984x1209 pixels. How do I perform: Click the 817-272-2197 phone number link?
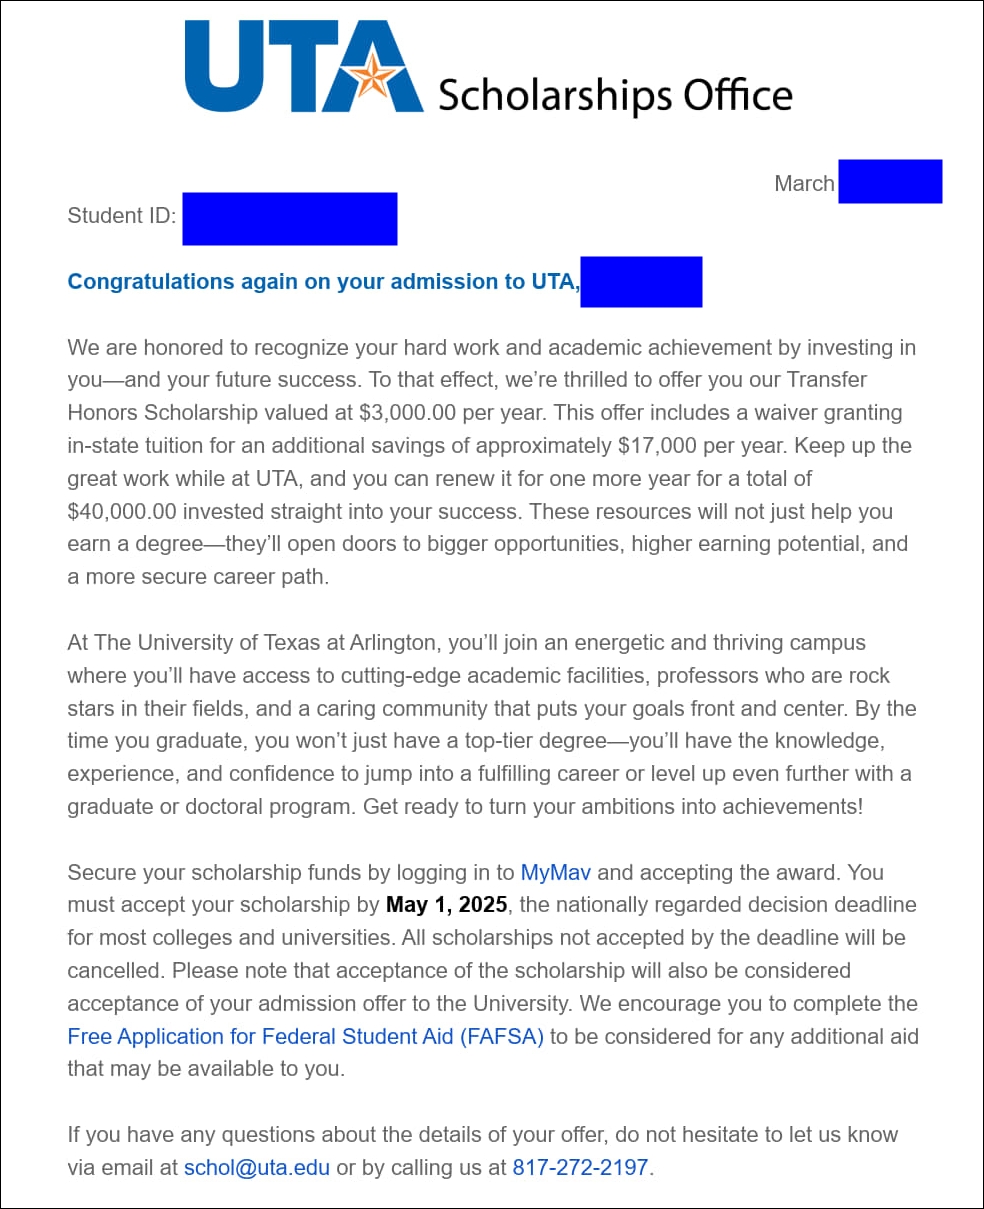click(x=580, y=1167)
